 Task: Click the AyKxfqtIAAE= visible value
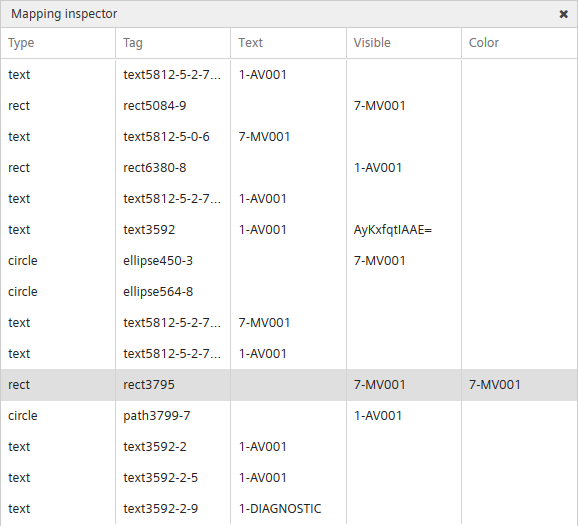(393, 230)
